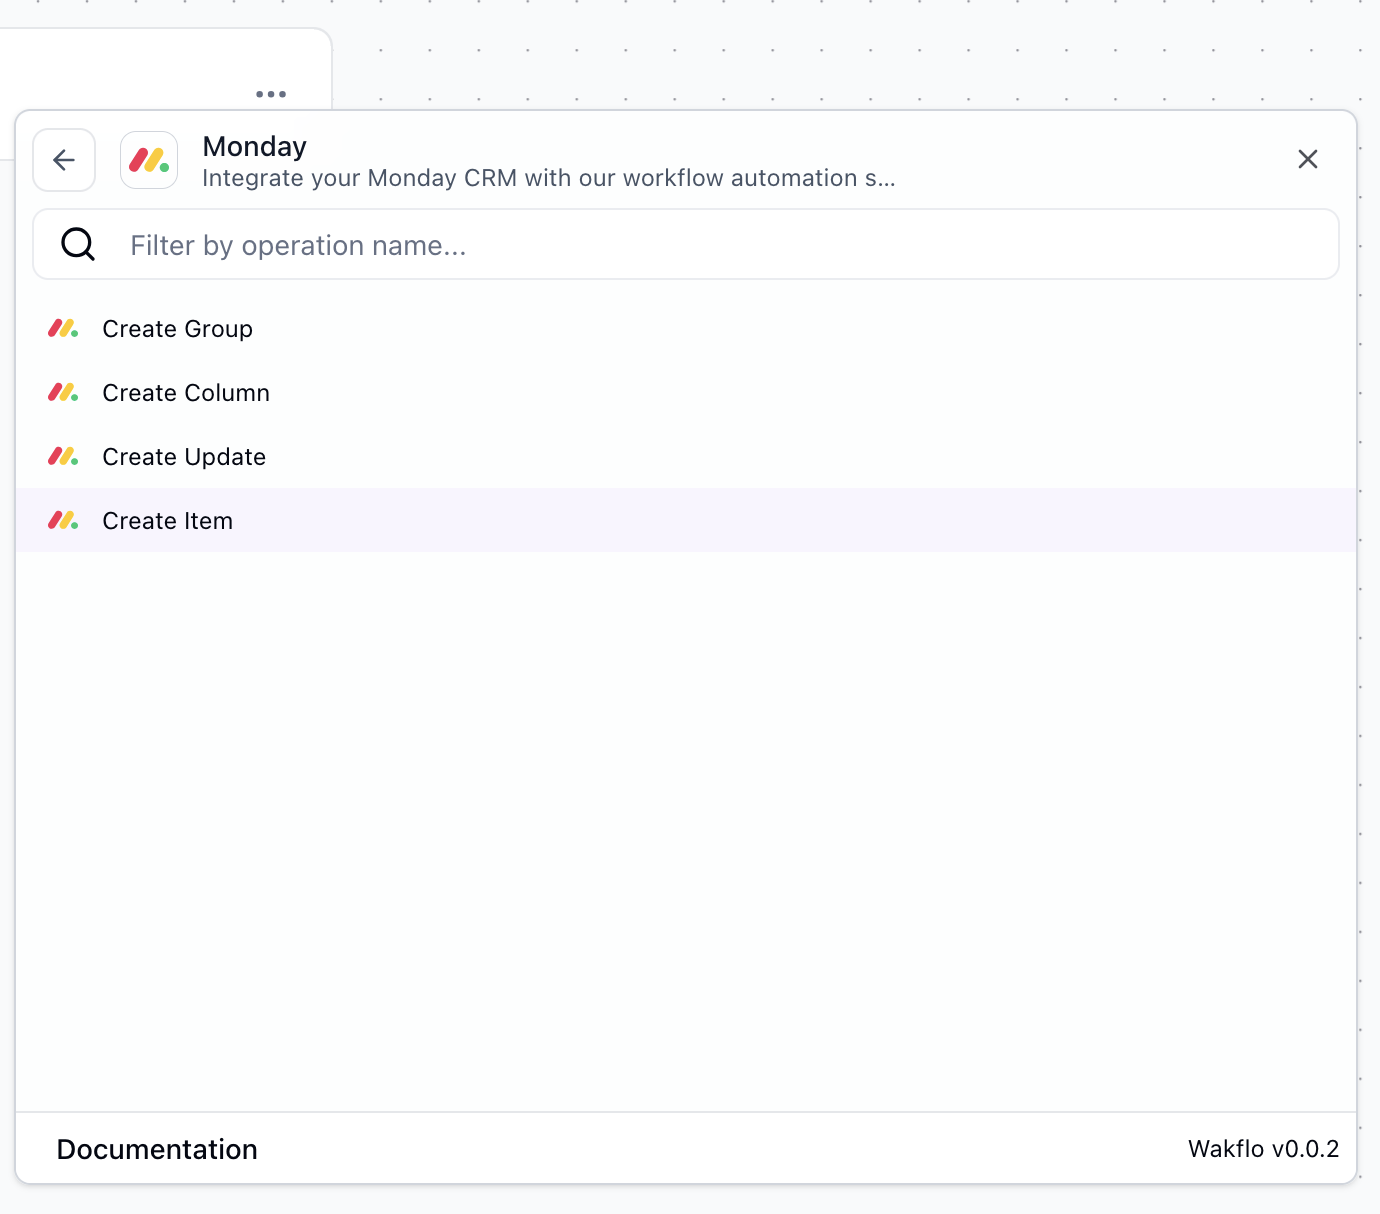Image resolution: width=1380 pixels, height=1214 pixels.
Task: Open the three-dot node options menu
Action: click(271, 94)
